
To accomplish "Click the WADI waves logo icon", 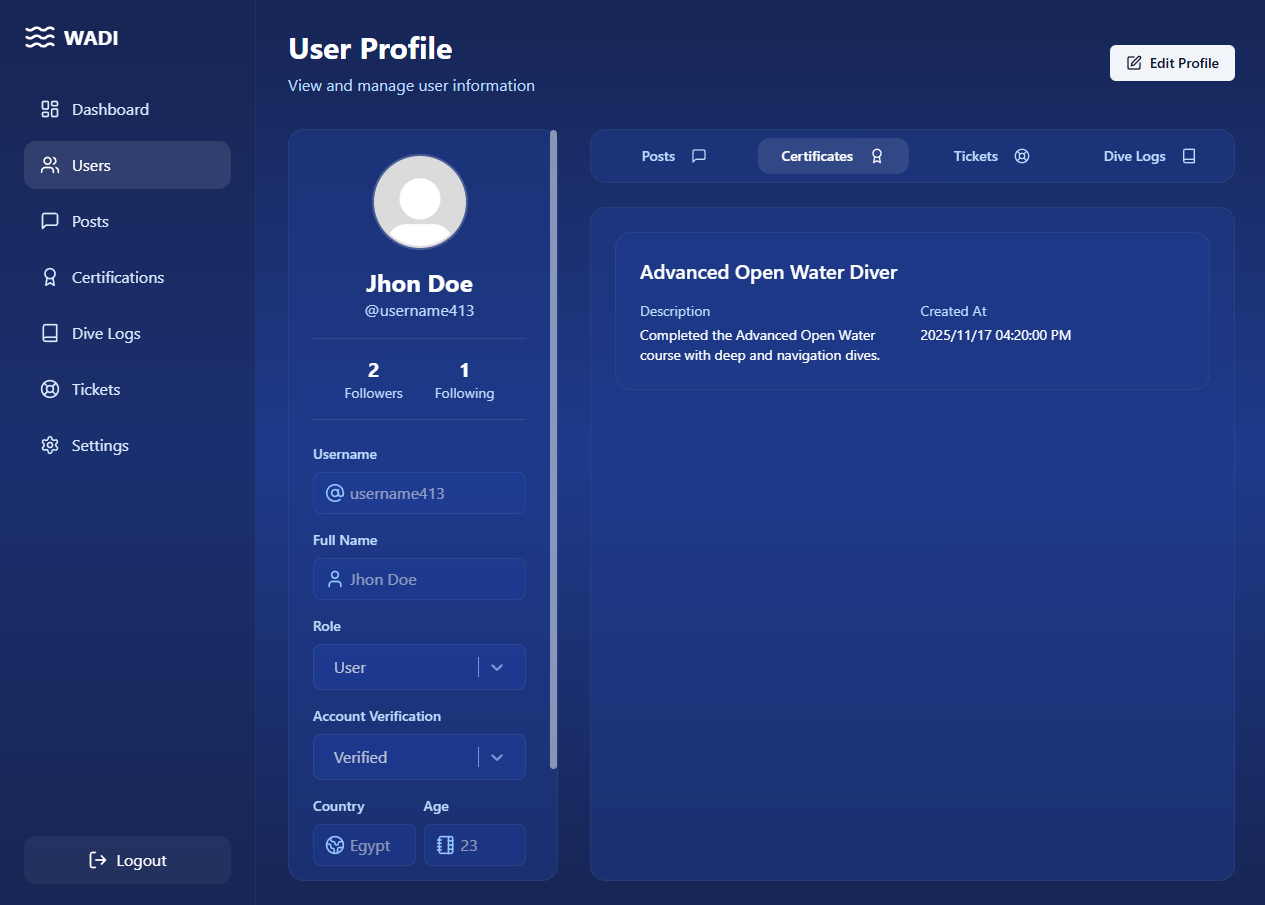I will (x=39, y=38).
